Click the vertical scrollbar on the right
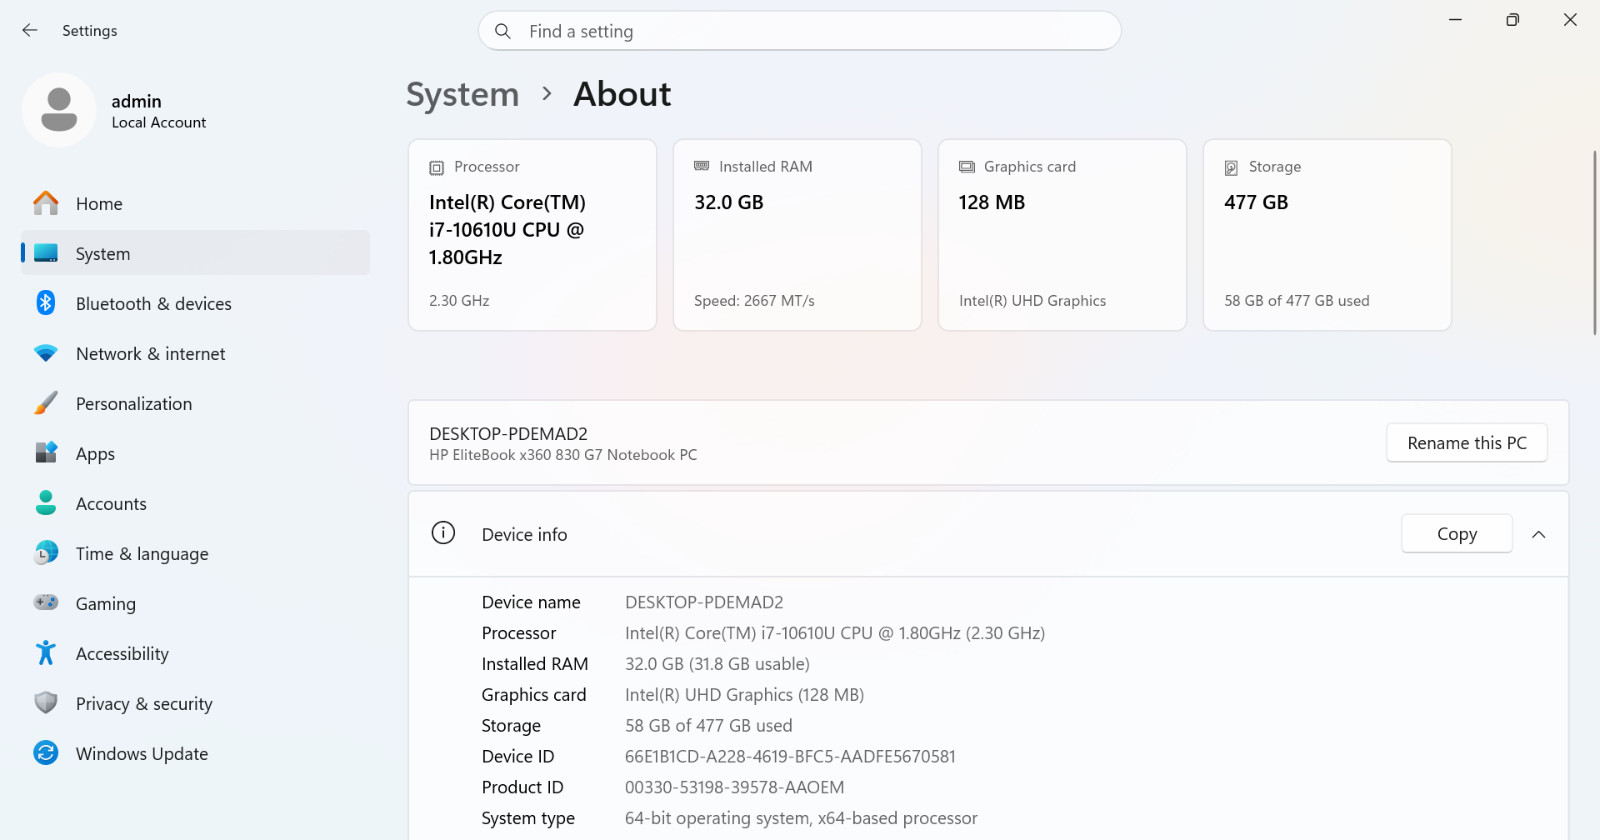Screen dimensions: 1600x840 1595,243
